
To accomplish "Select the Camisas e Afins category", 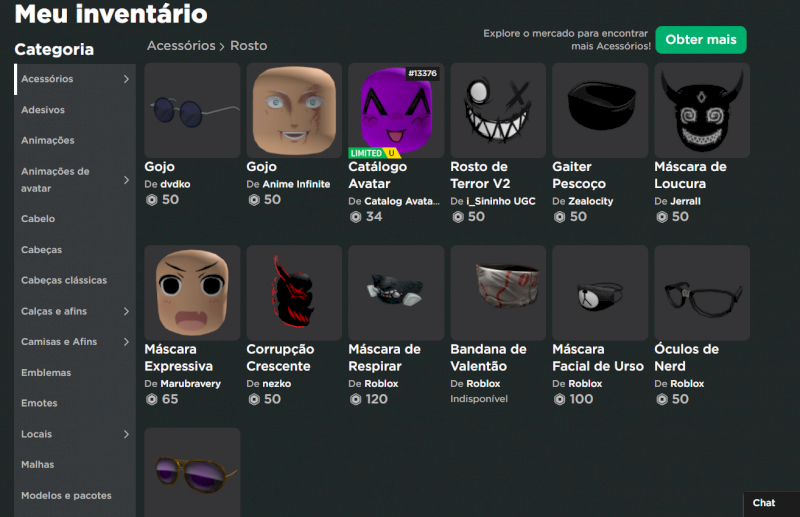I will 75,341.
